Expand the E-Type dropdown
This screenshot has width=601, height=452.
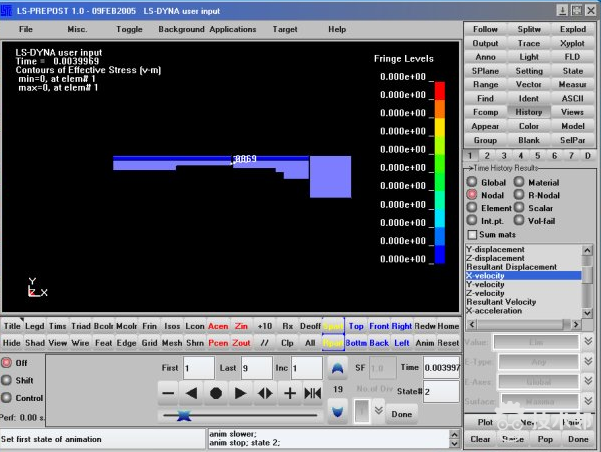click(x=588, y=361)
